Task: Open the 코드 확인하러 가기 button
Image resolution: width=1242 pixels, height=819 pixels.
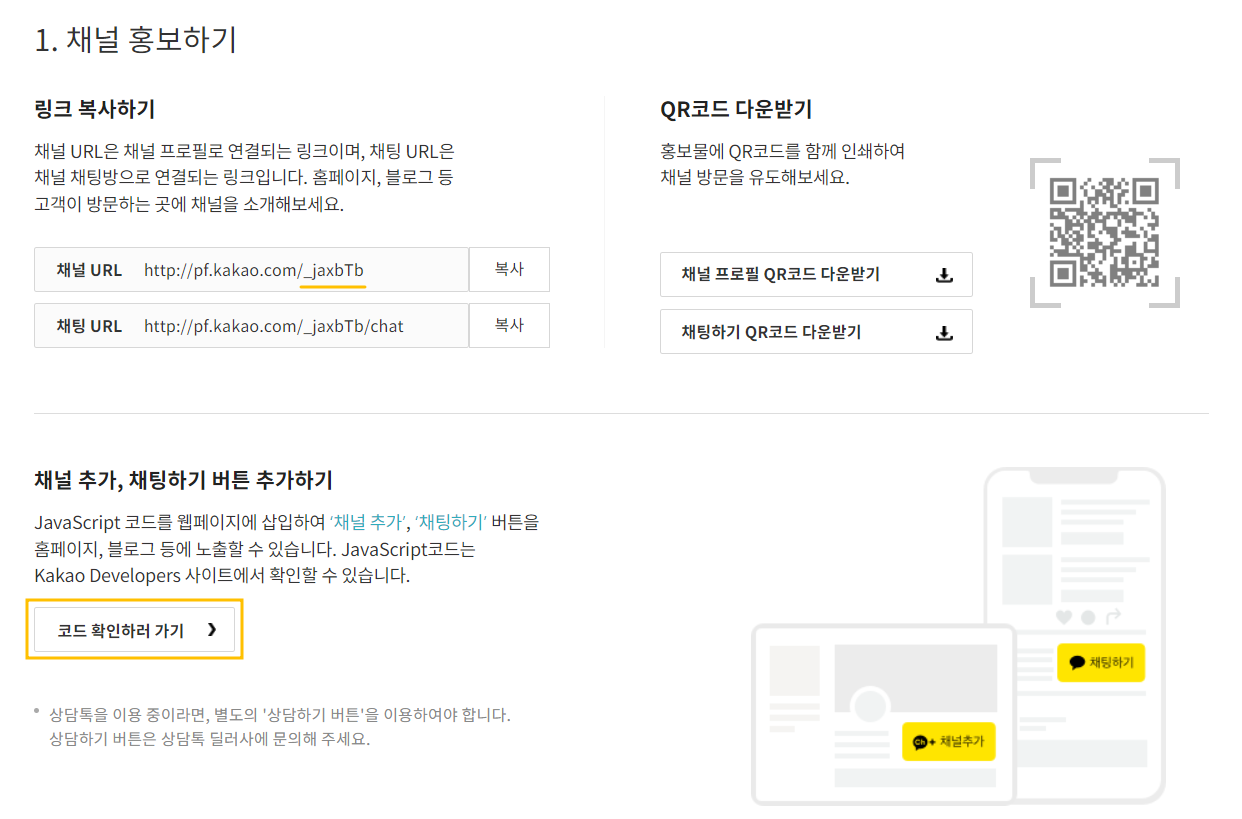Action: 134,630
